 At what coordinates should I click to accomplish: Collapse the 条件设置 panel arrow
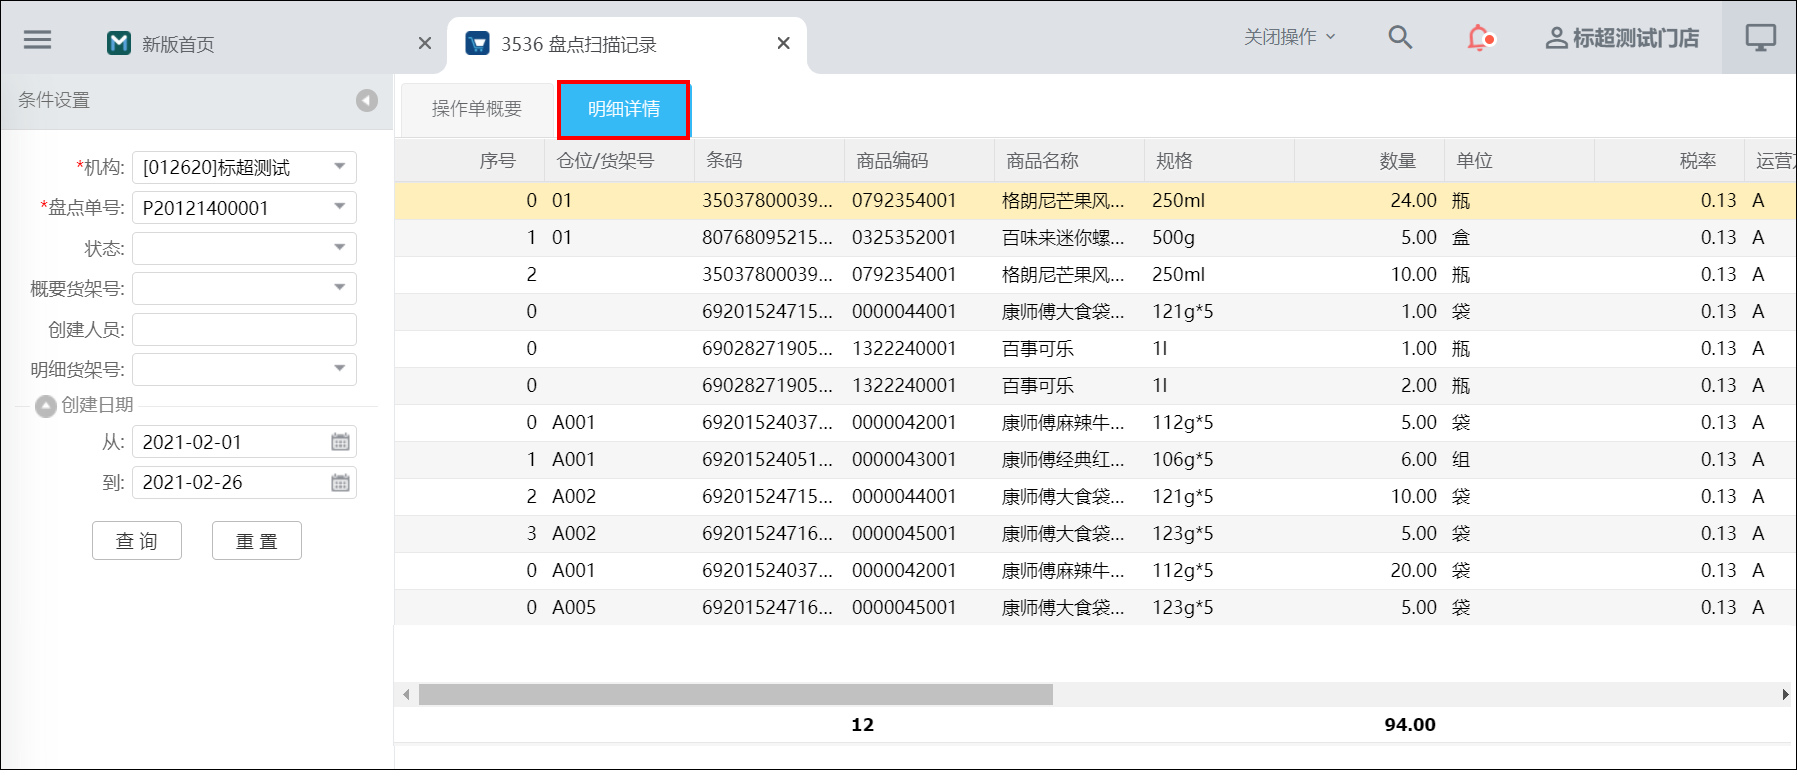(367, 100)
